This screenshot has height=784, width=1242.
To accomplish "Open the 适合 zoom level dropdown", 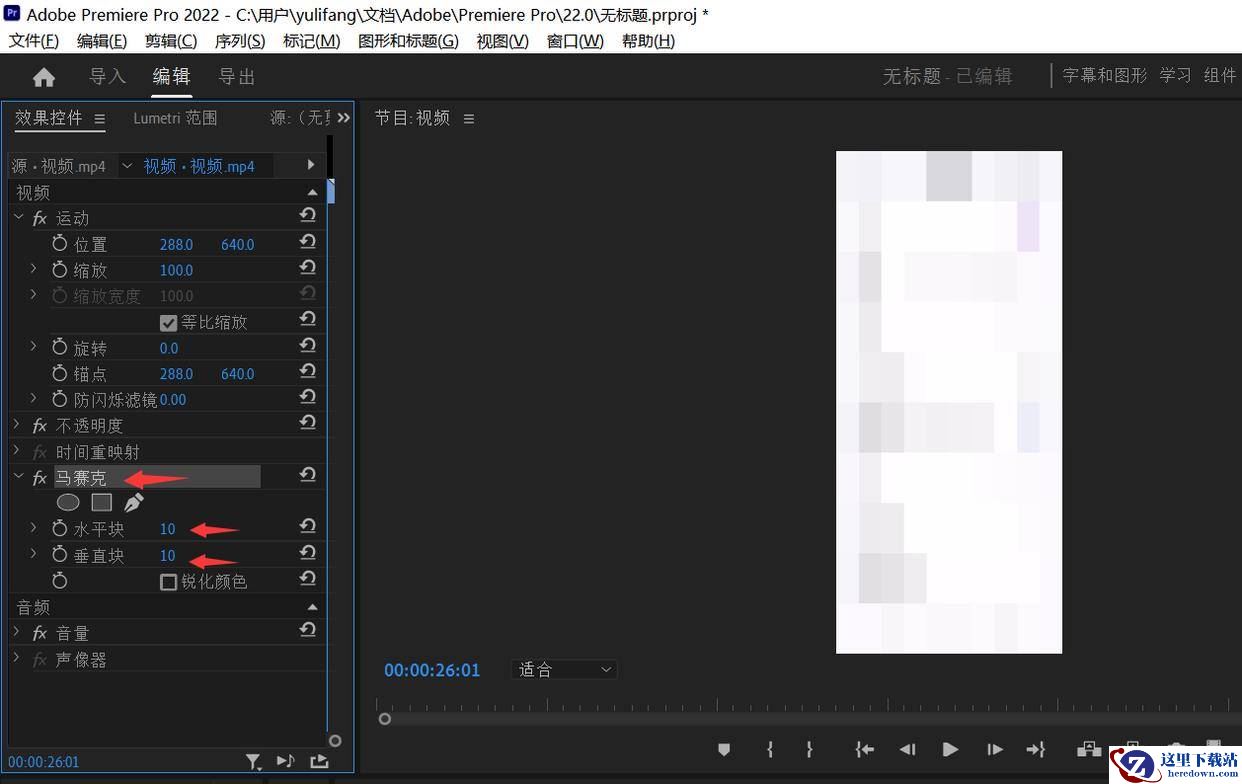I will pos(564,669).
